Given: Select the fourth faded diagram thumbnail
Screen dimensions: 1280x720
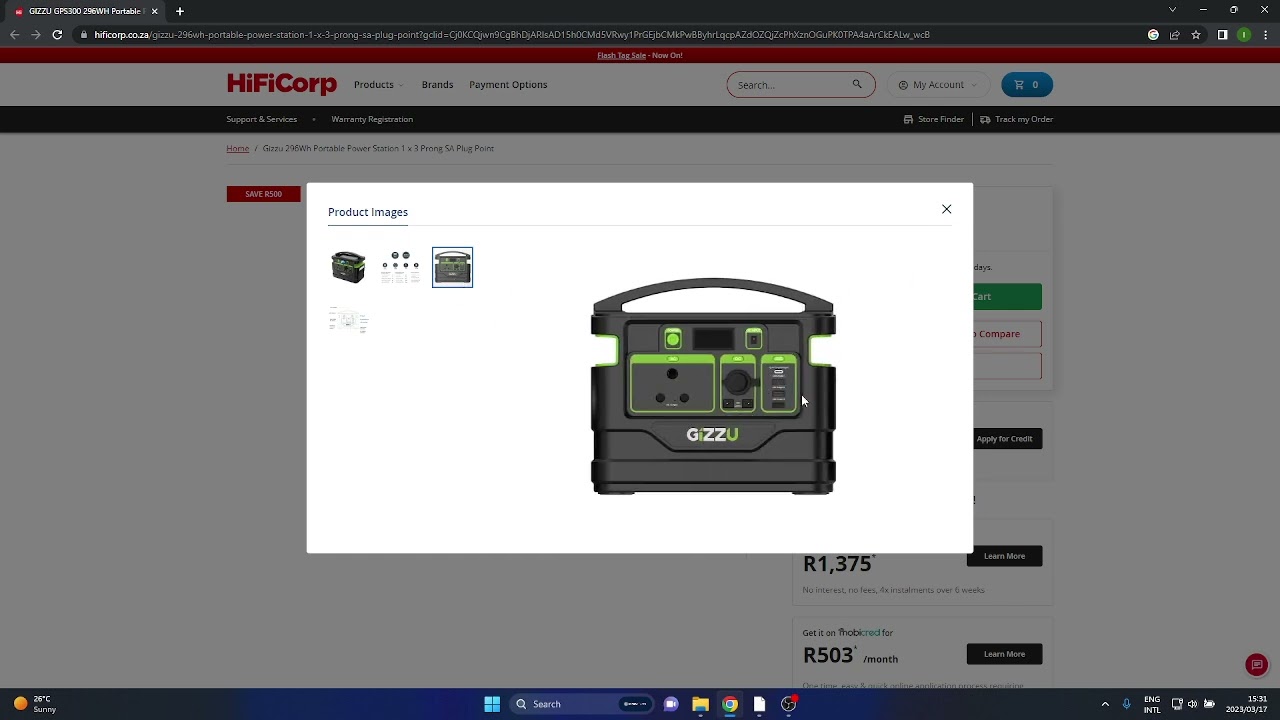Looking at the screenshot, I should [348, 320].
